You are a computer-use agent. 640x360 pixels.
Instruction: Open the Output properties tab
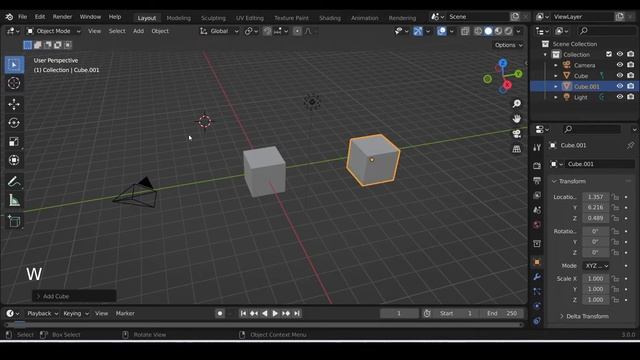537,180
